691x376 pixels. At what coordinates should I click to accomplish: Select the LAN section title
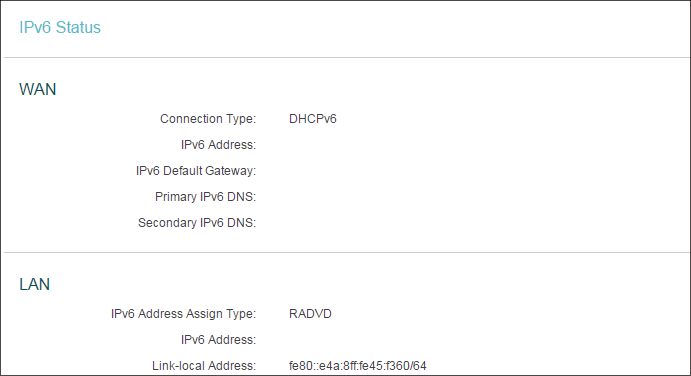[34, 284]
